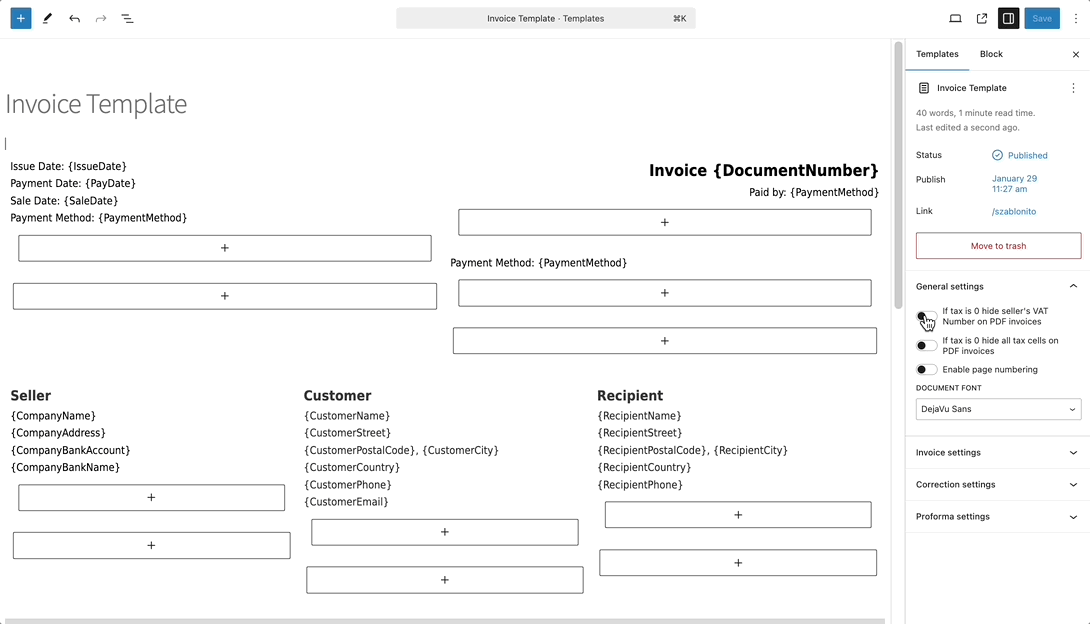Open the /szablonito permalink
The image size is (1090, 624).
click(1014, 211)
